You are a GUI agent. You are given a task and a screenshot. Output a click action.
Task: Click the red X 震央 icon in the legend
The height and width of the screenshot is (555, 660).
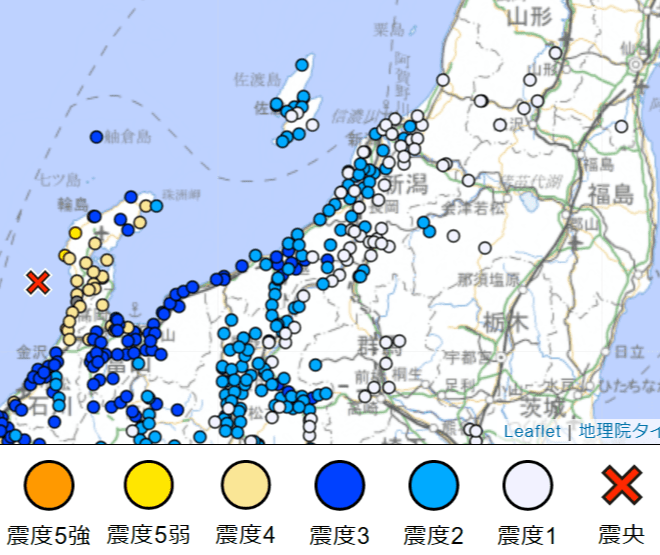tap(621, 486)
